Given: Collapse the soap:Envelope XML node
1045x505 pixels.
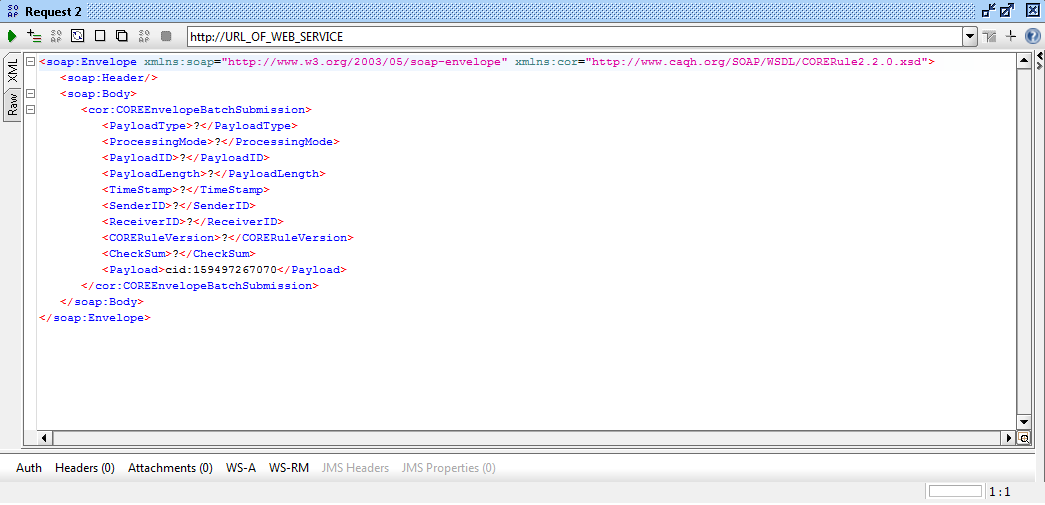Looking at the screenshot, I should click(x=31, y=62).
